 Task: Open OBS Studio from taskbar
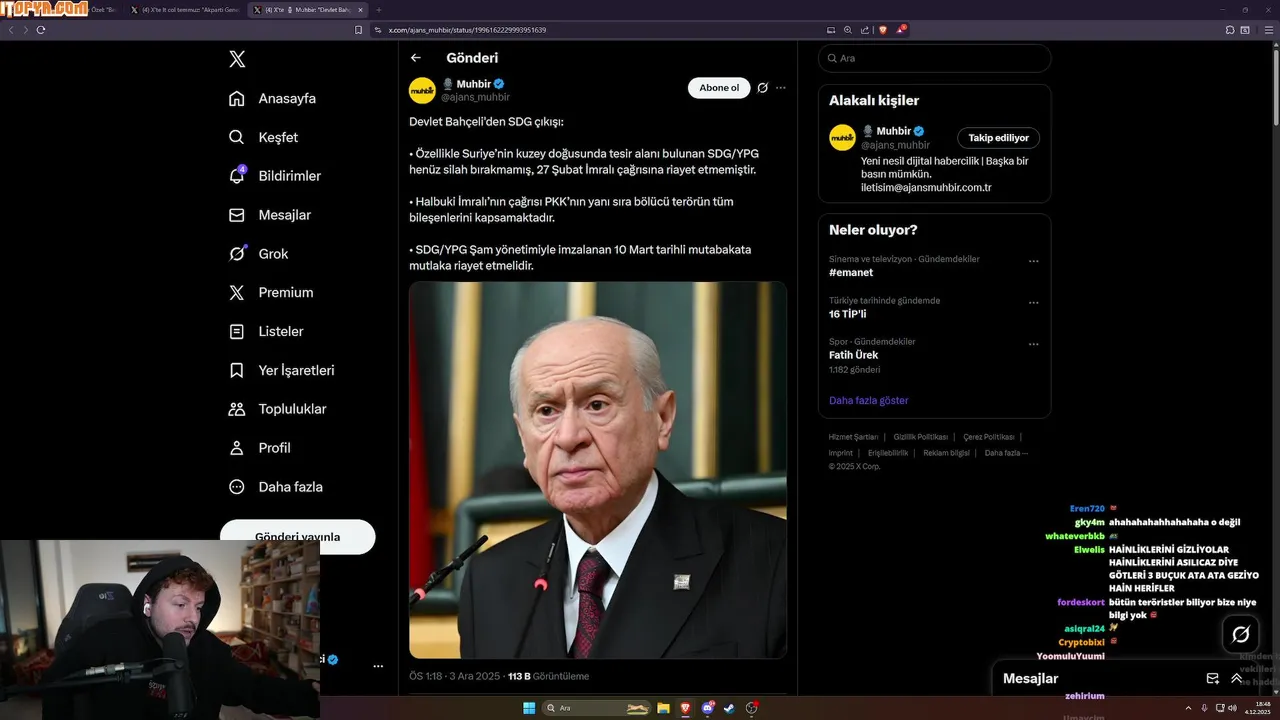[752, 708]
